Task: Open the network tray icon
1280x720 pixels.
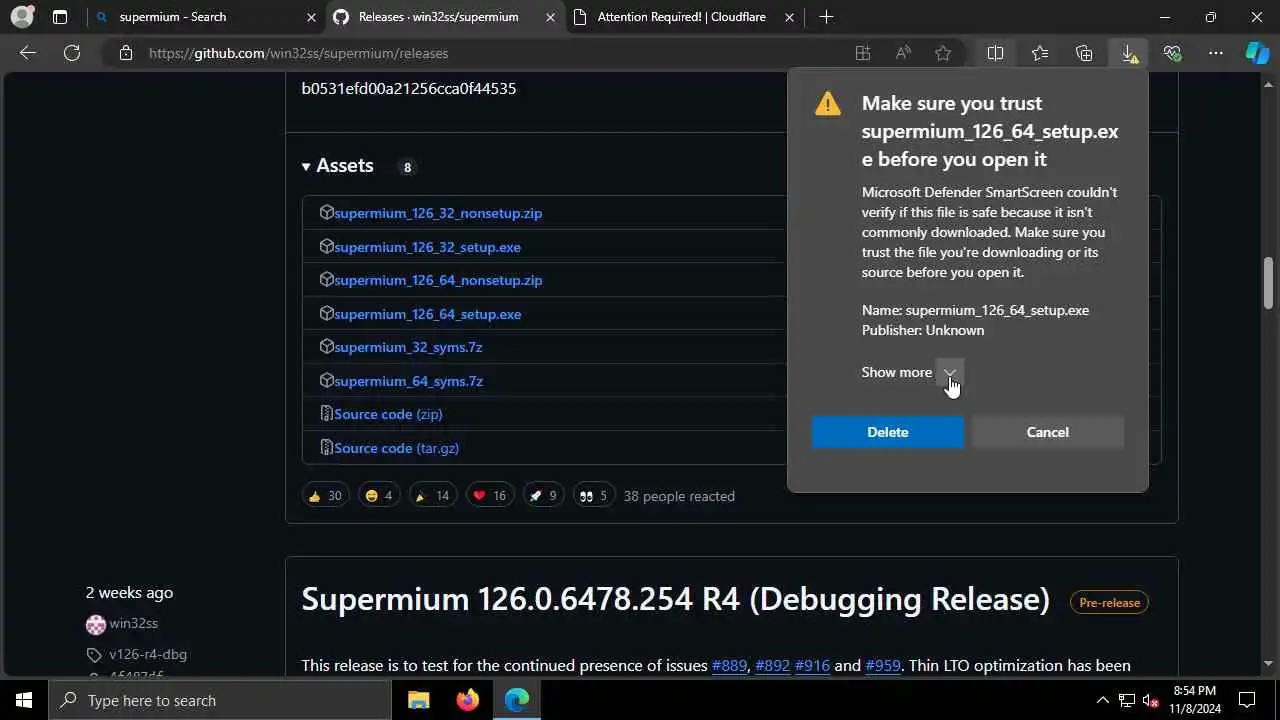Action: (x=1126, y=700)
